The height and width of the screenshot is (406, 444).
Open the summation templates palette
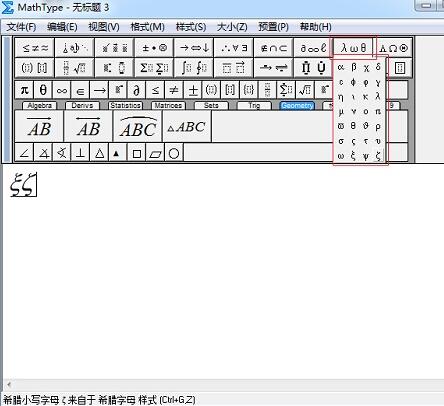pyautogui.click(x=154, y=68)
